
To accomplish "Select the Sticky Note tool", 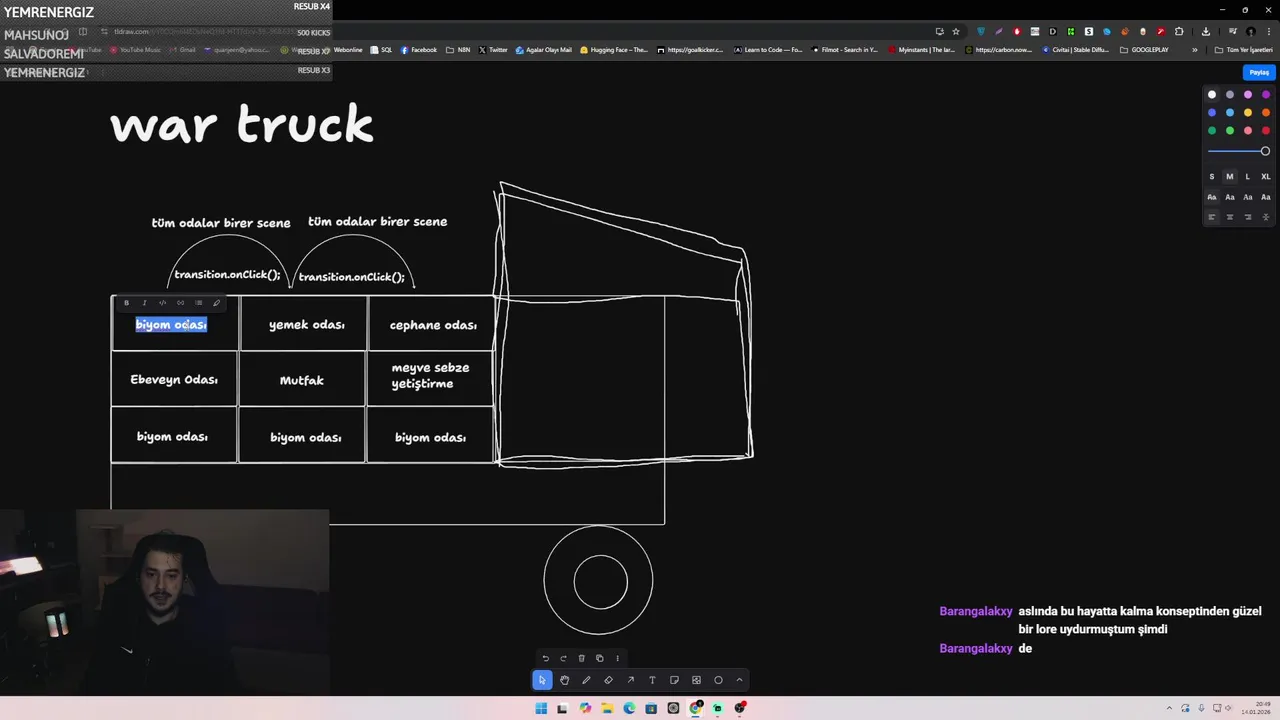I will tap(674, 680).
